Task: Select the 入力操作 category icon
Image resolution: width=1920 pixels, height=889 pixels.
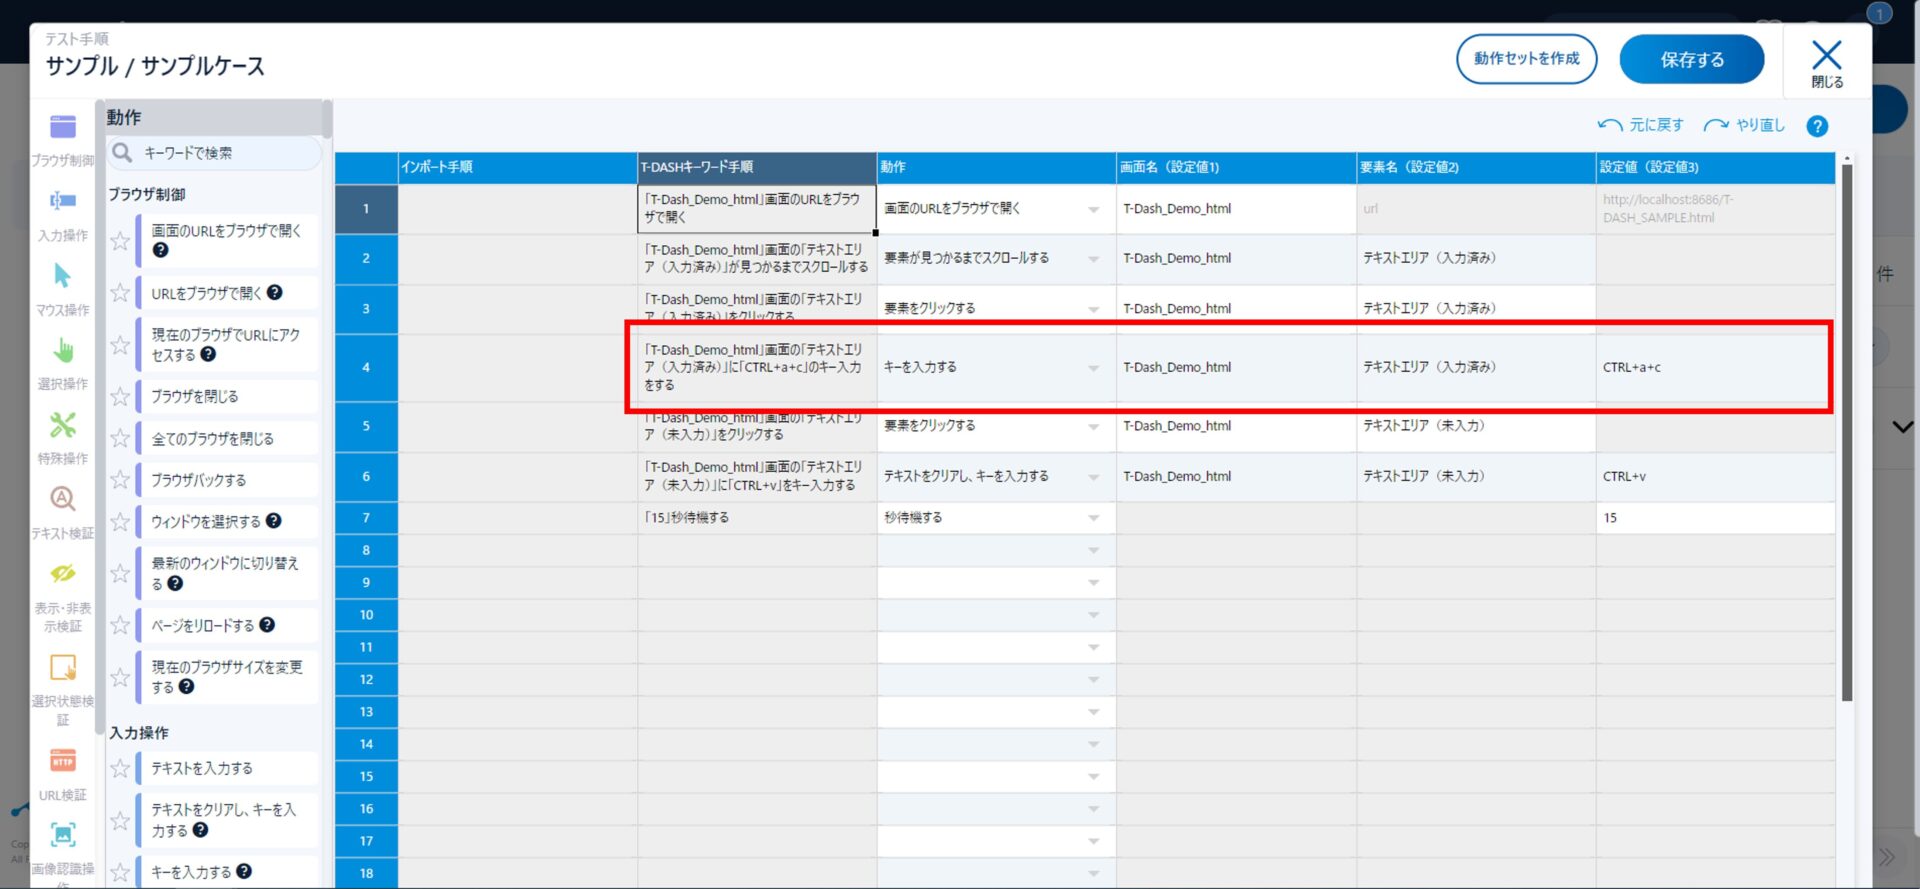Action: click(x=62, y=202)
